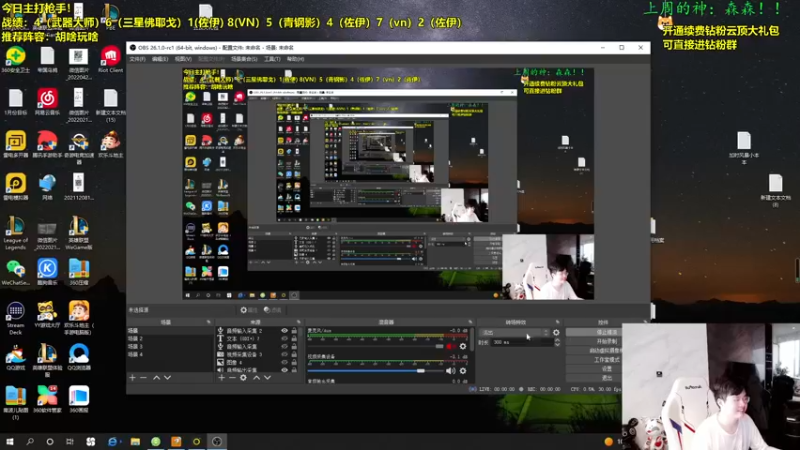
Task: Toggle the lock on 音频输入采集 2 source
Action: click(x=294, y=331)
